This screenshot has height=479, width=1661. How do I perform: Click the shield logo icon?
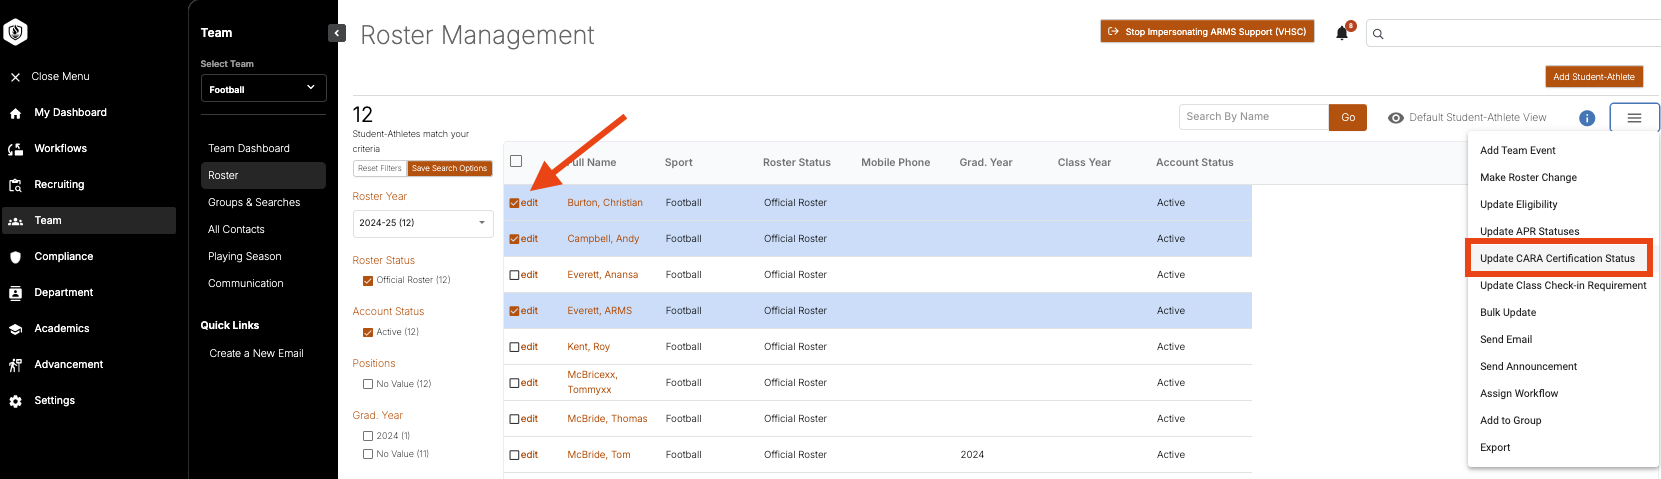(15, 33)
